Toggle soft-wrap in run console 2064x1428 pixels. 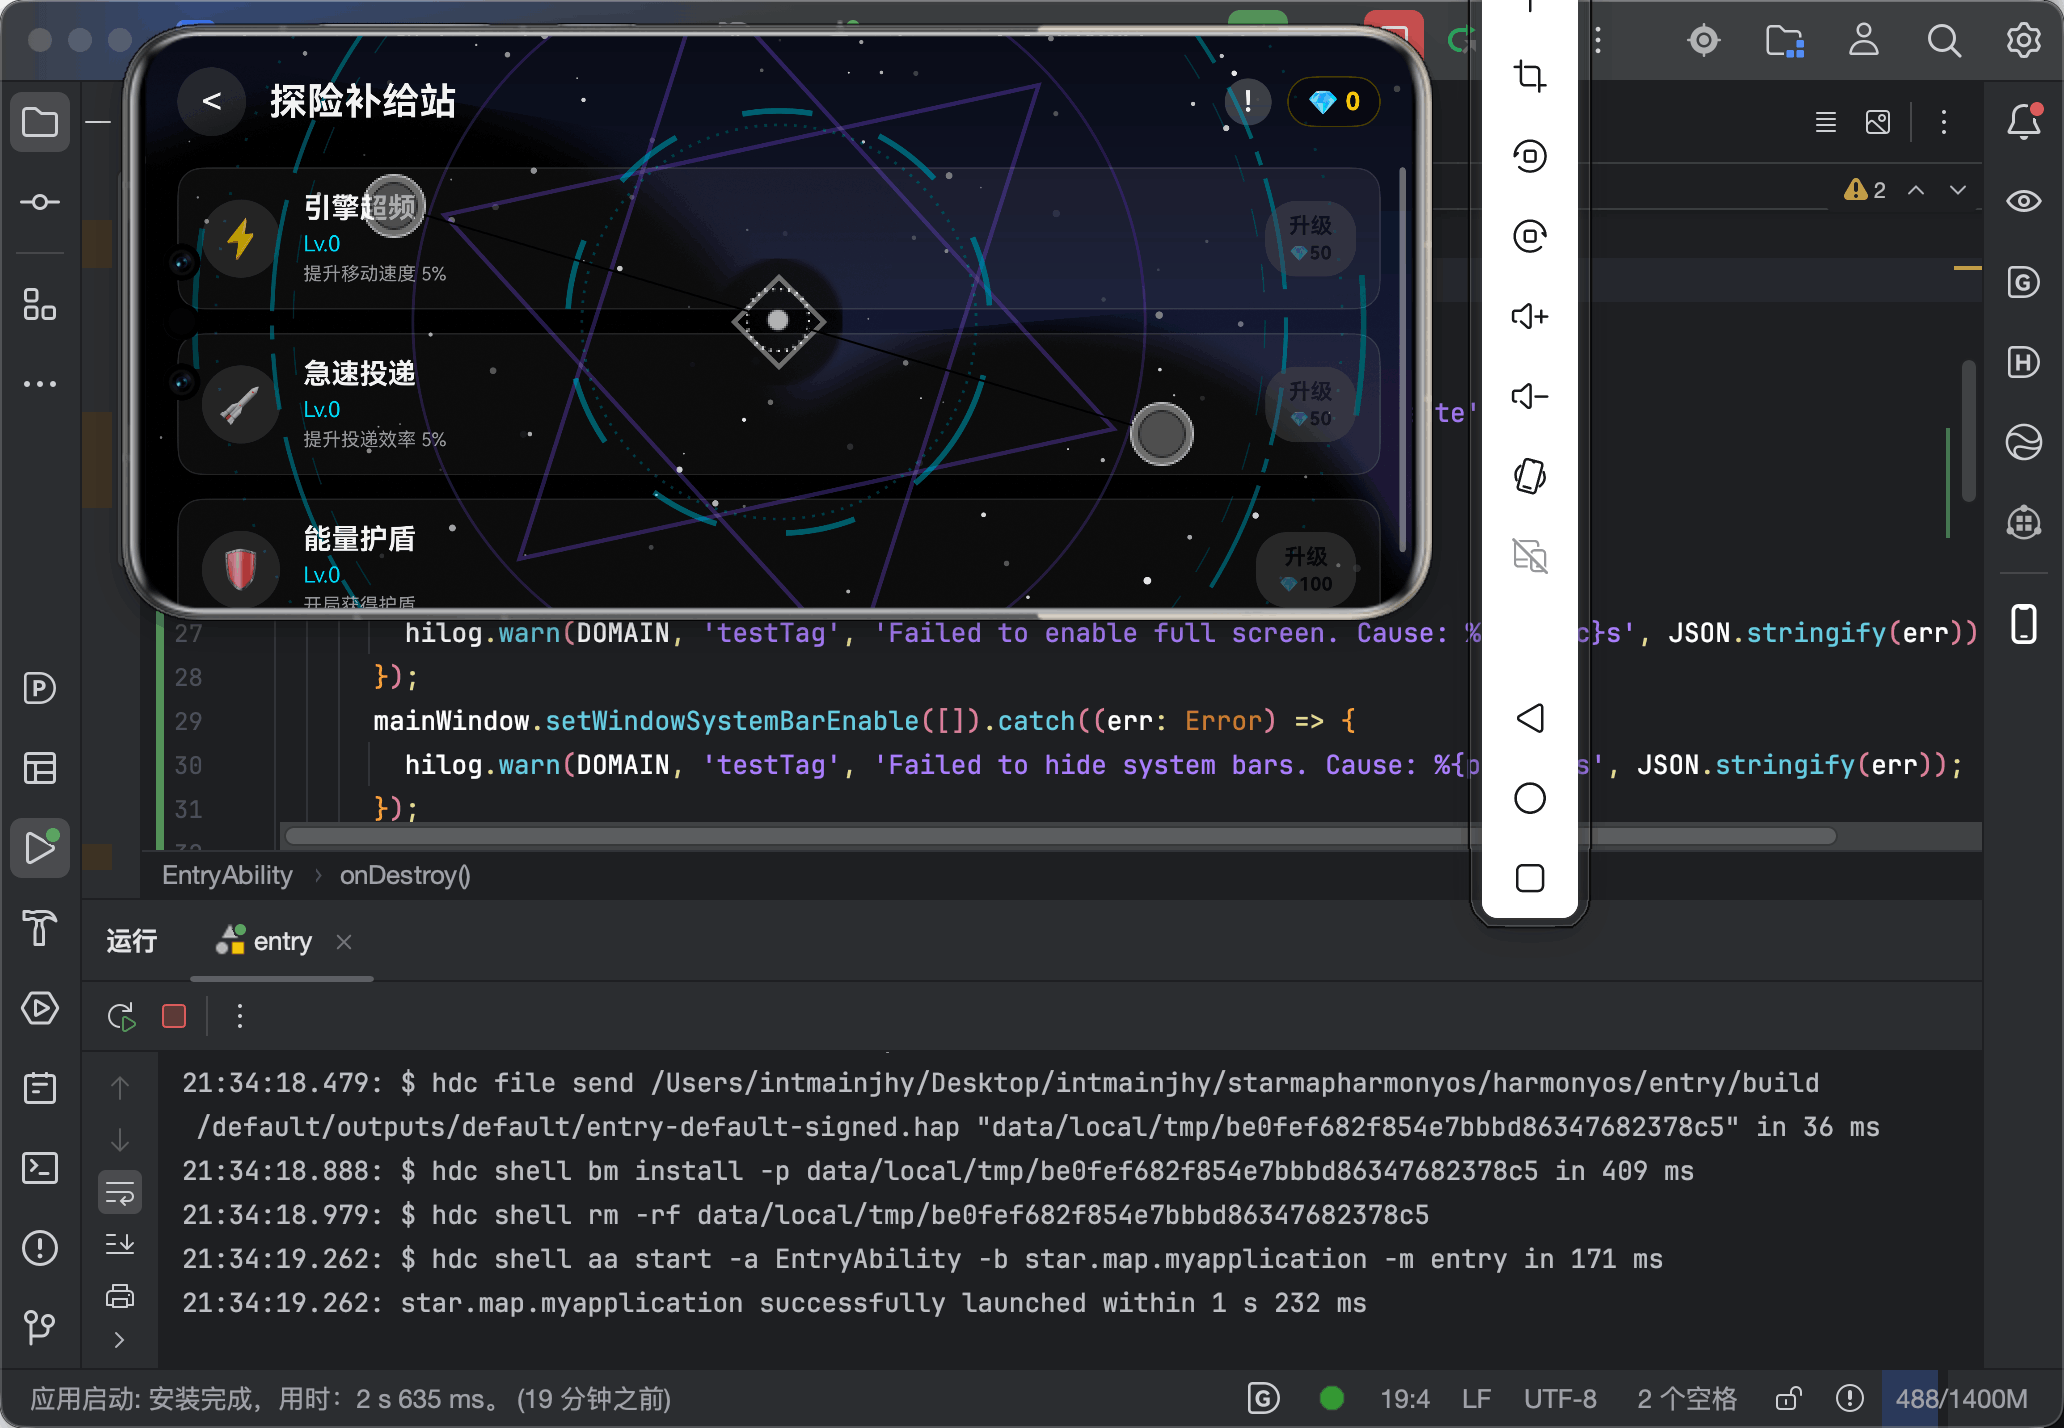(x=120, y=1193)
